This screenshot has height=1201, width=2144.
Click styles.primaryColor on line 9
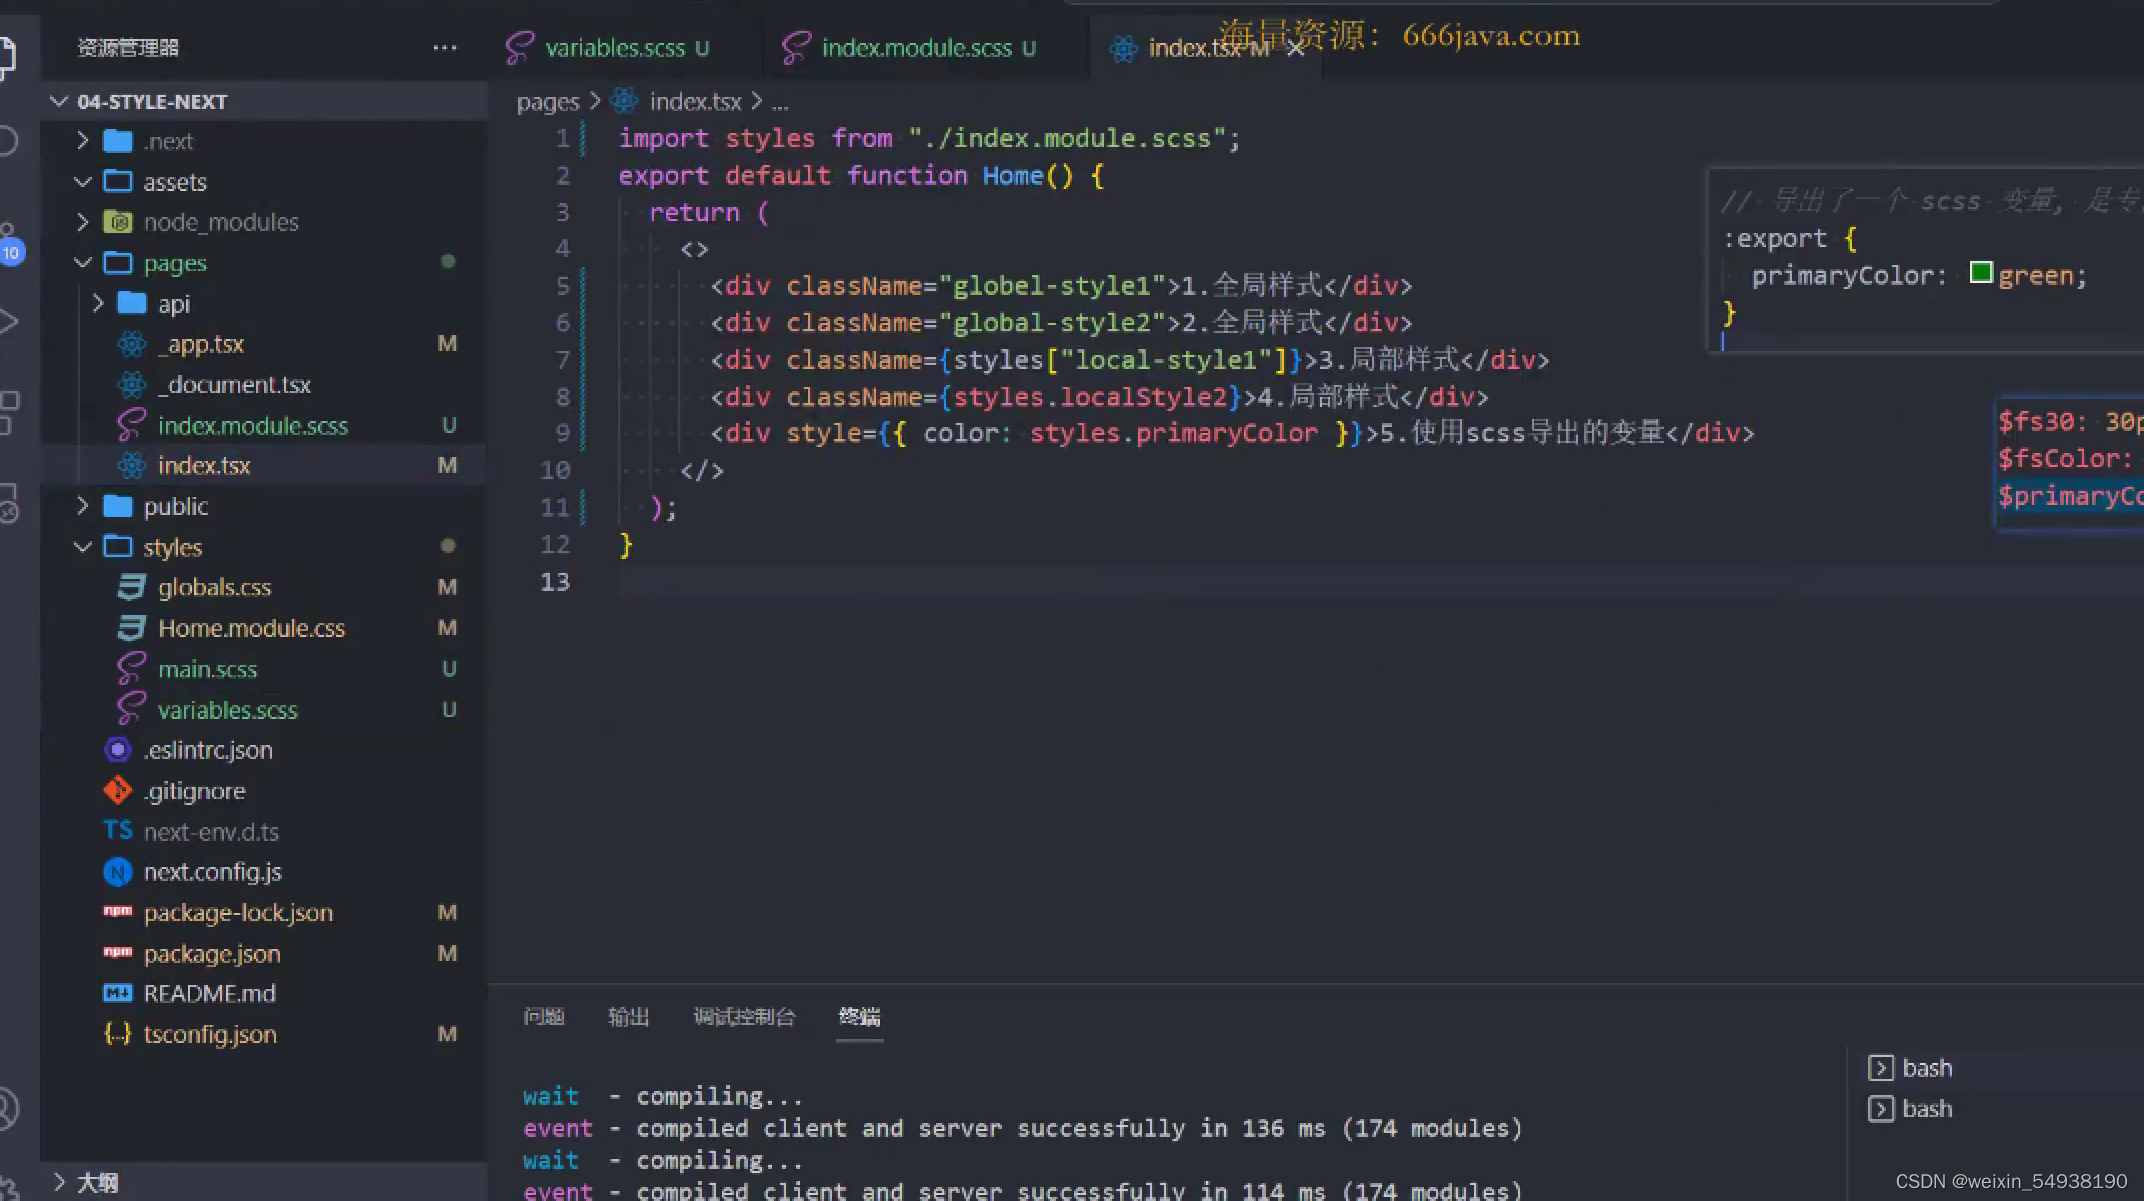[x=1174, y=433]
